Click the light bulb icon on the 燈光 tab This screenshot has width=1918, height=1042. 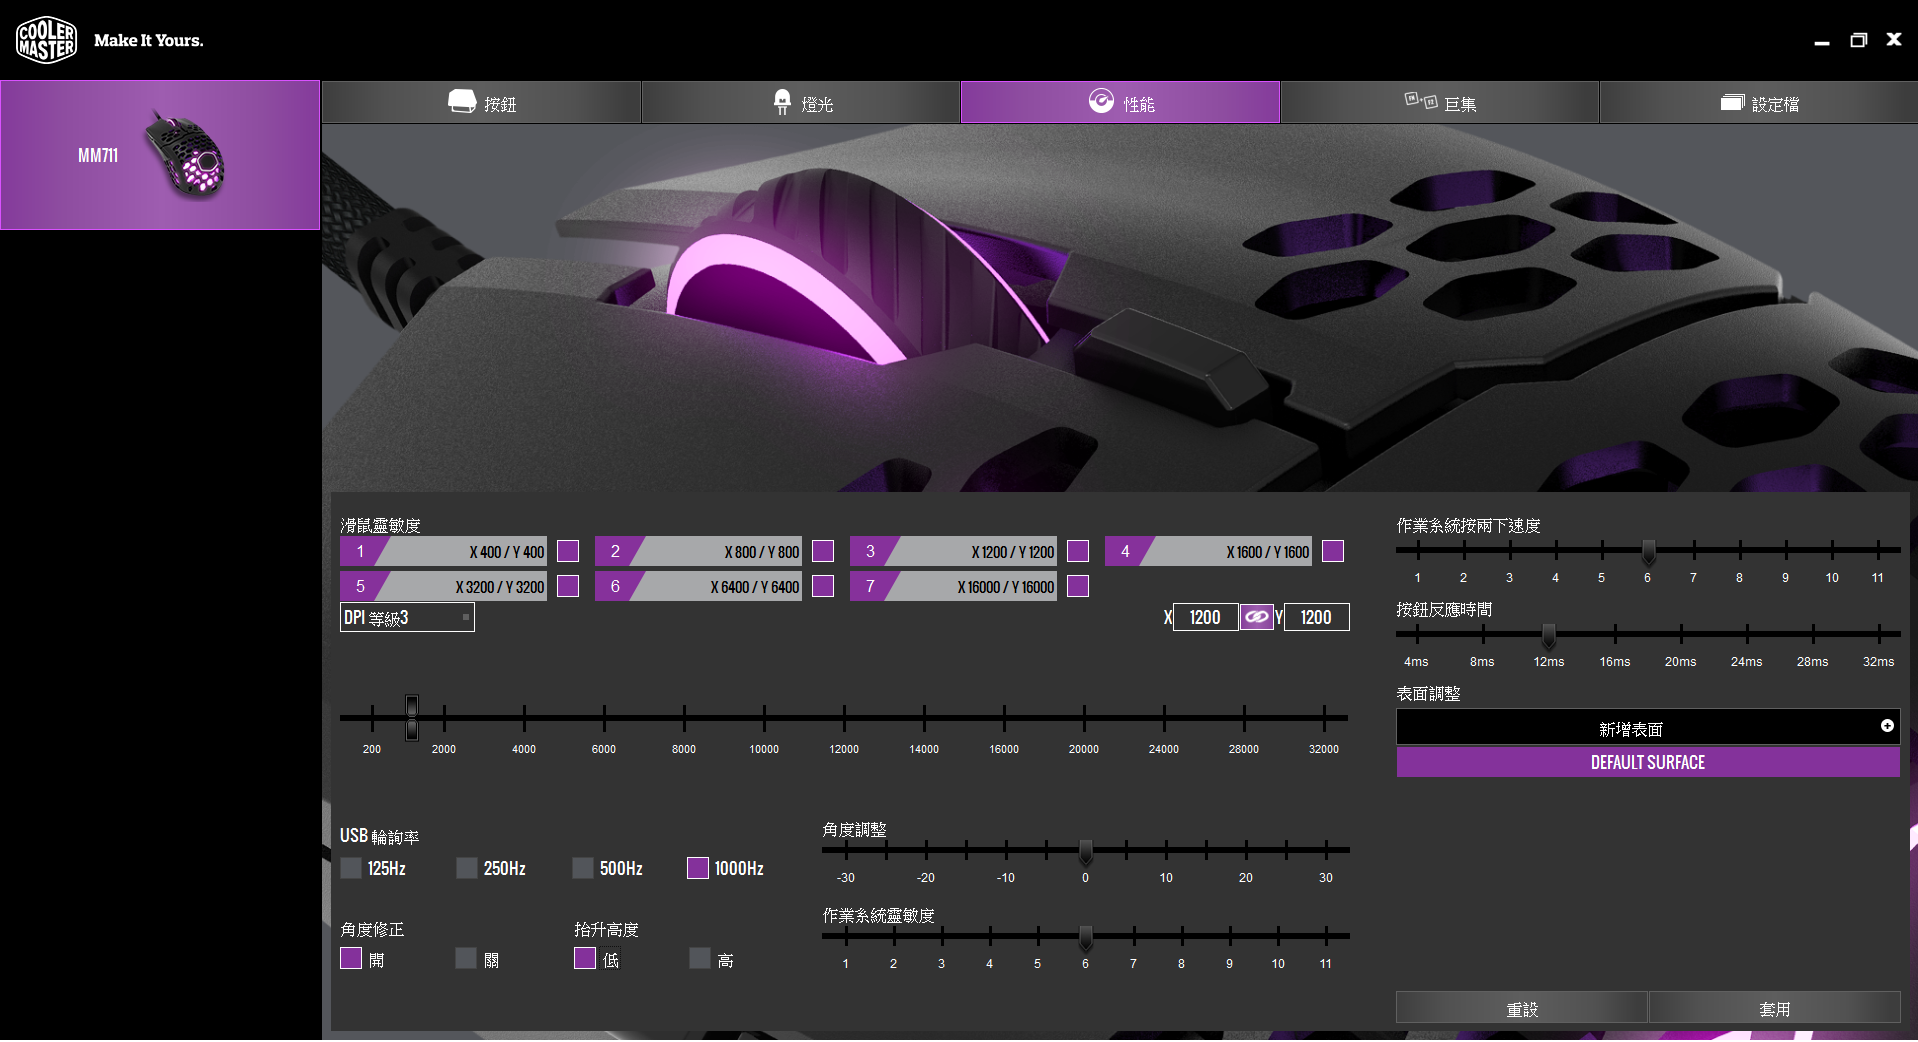pyautogui.click(x=782, y=102)
